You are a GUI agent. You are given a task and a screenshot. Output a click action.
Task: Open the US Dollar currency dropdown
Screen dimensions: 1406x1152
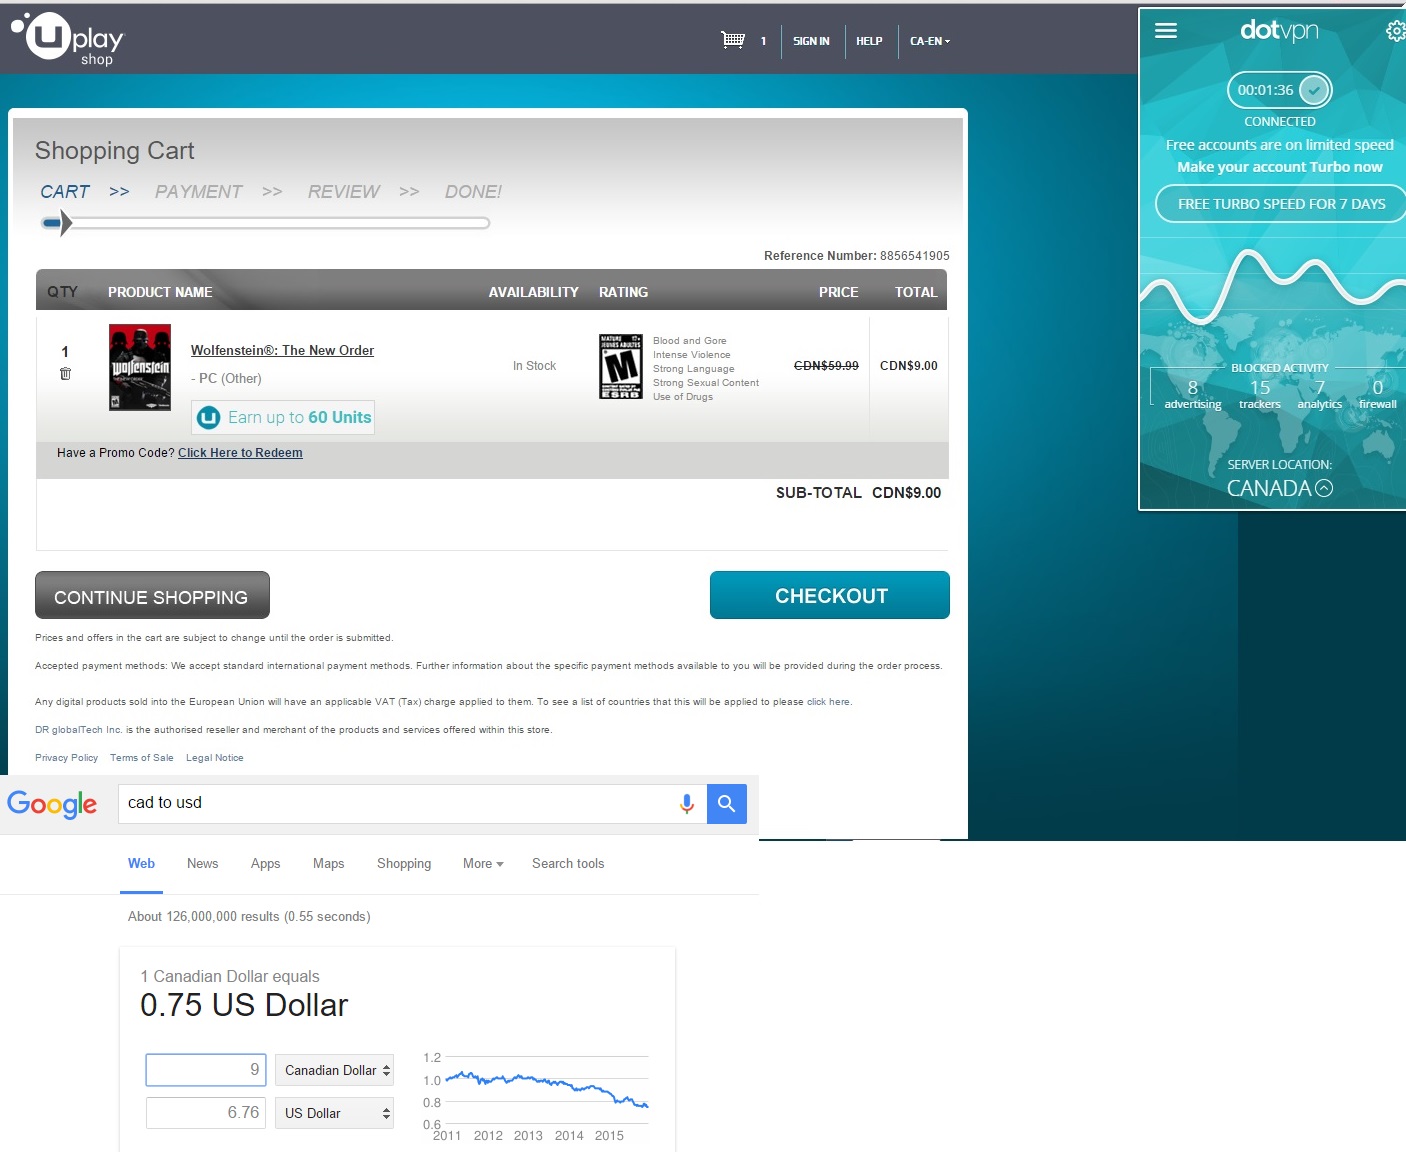[x=334, y=1113]
